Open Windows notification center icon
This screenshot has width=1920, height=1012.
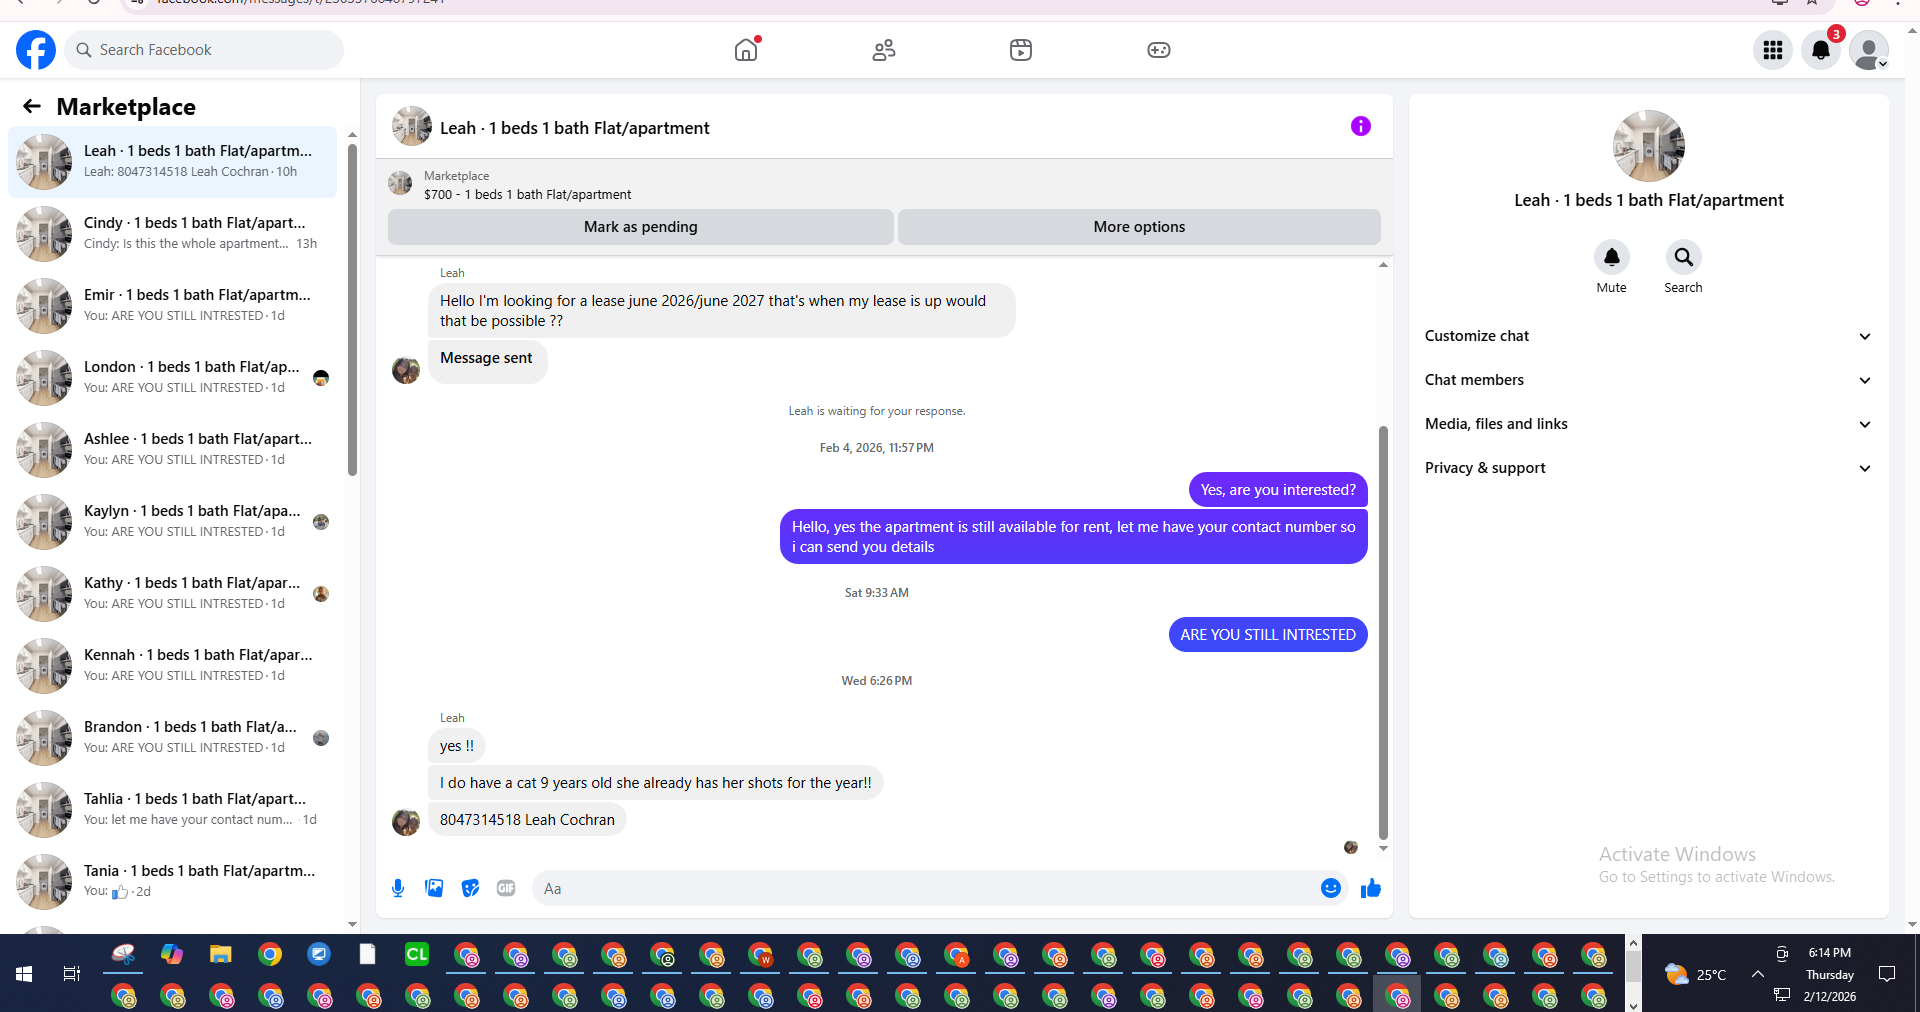(x=1887, y=974)
